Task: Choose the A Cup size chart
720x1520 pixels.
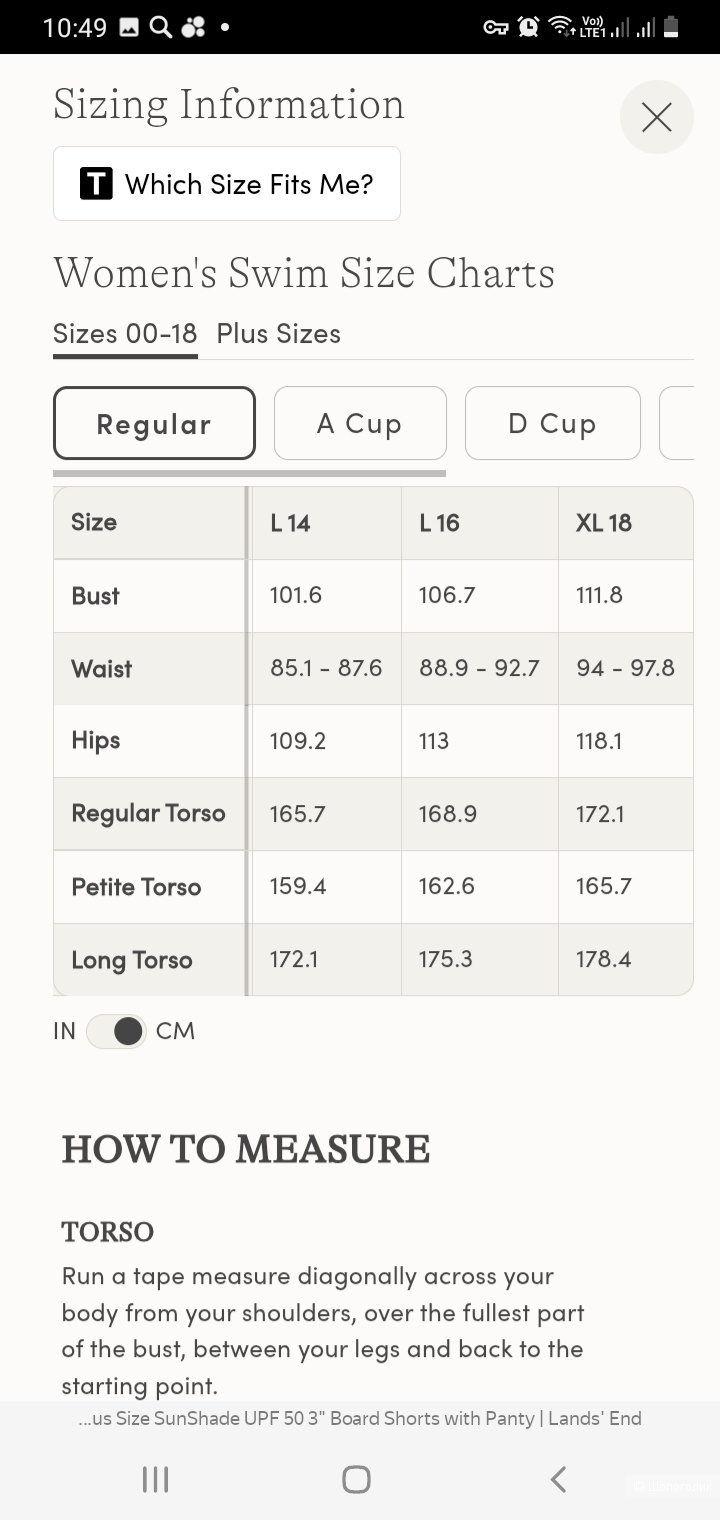Action: click(x=360, y=423)
